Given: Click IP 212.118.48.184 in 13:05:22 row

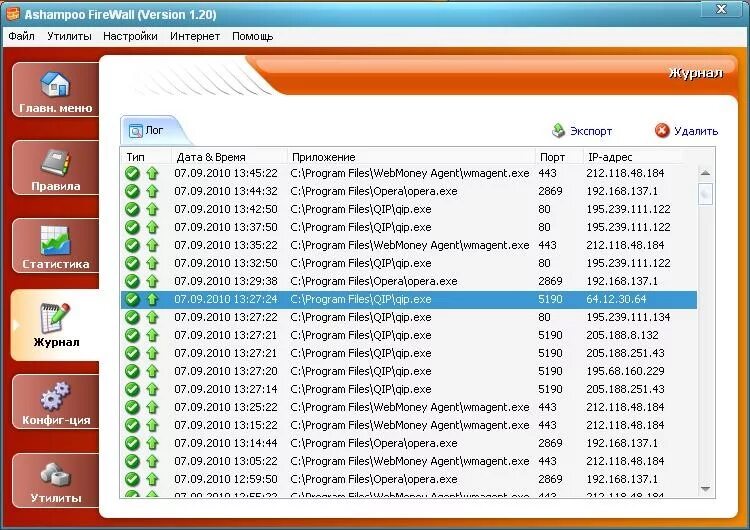Looking at the screenshot, I should tap(625, 461).
